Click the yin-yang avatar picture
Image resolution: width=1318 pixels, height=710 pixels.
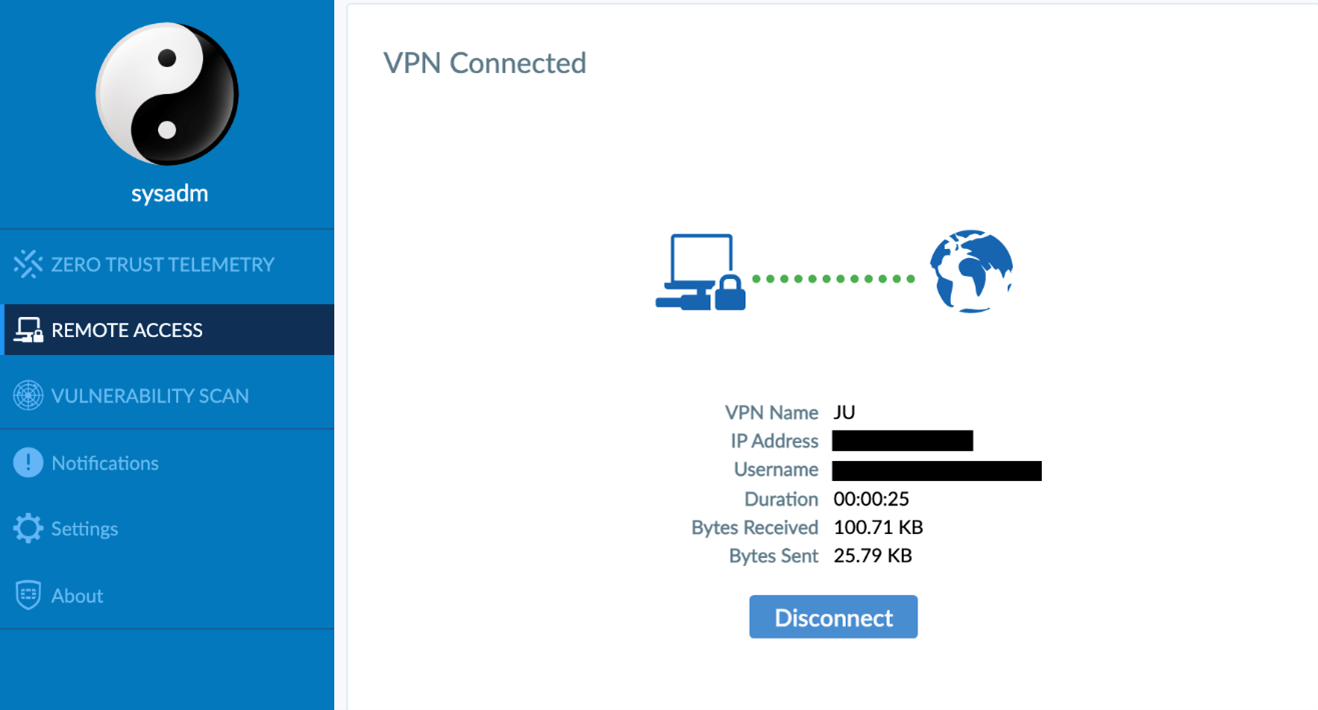click(x=167, y=94)
